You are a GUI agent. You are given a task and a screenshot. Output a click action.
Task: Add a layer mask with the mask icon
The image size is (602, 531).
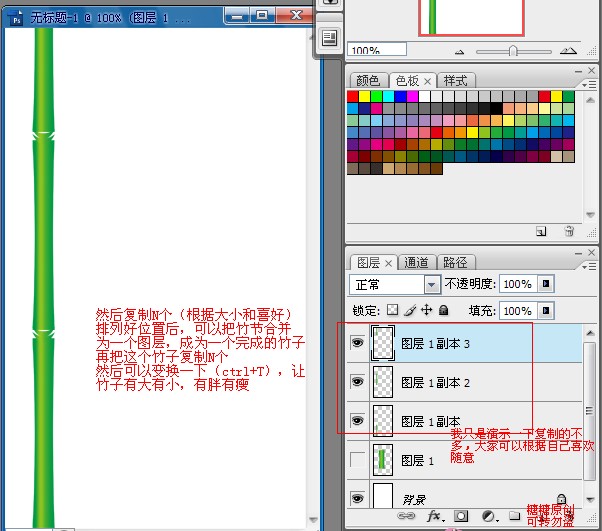coord(461,516)
